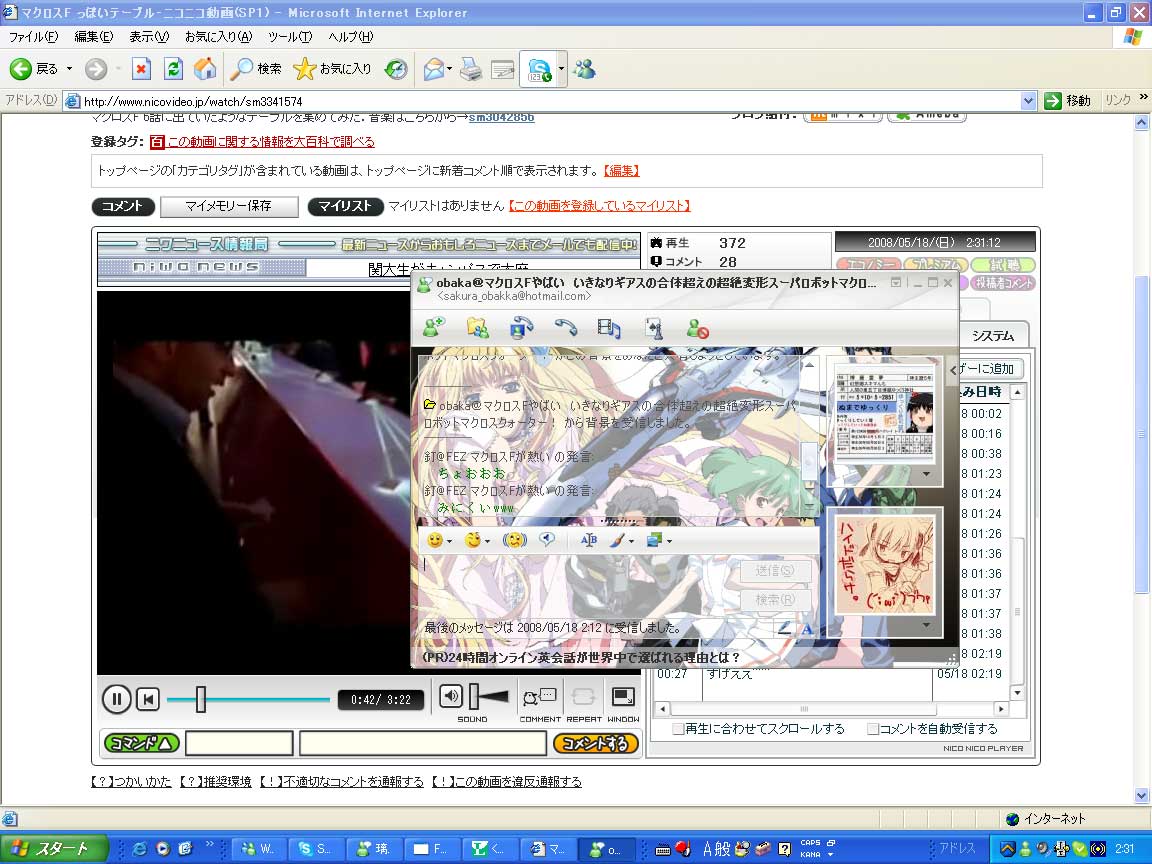1152x864 pixels.
Task: Switch to システム tab in player
Action: point(993,336)
